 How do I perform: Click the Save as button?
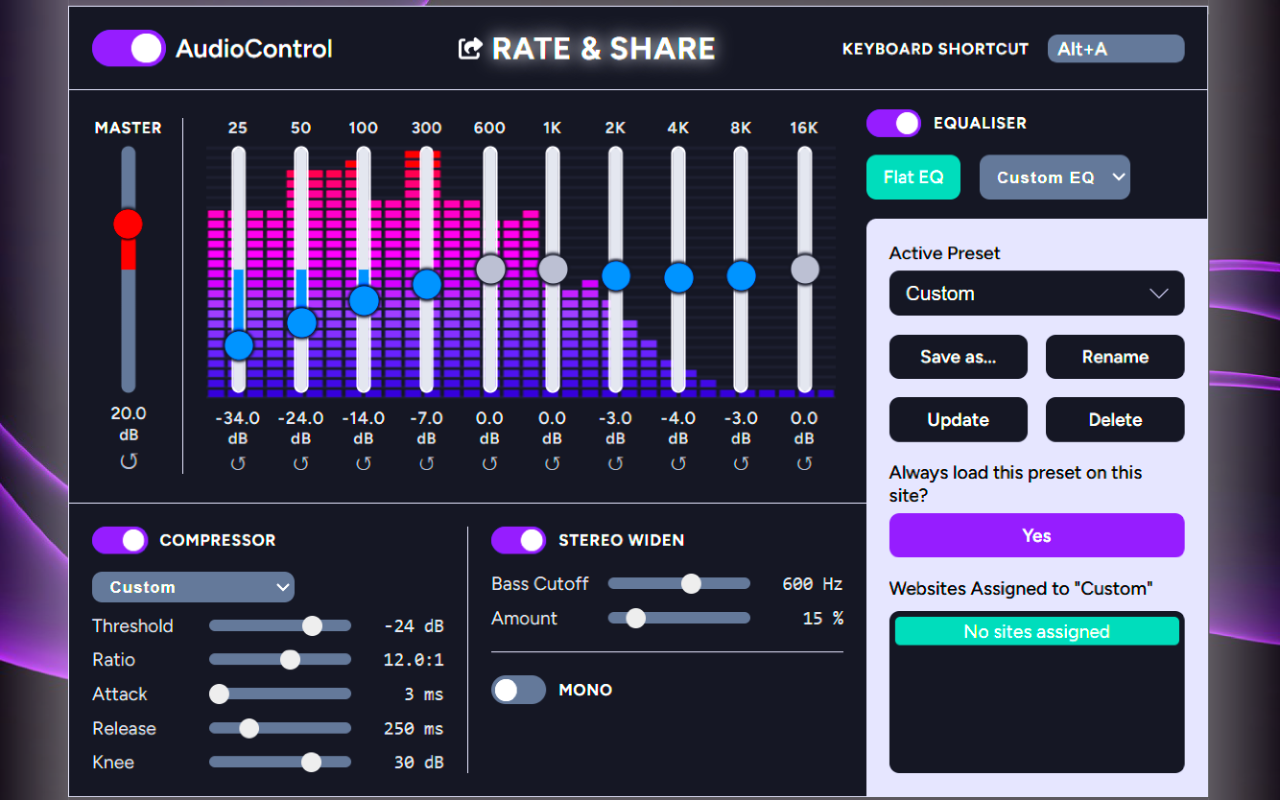click(958, 357)
